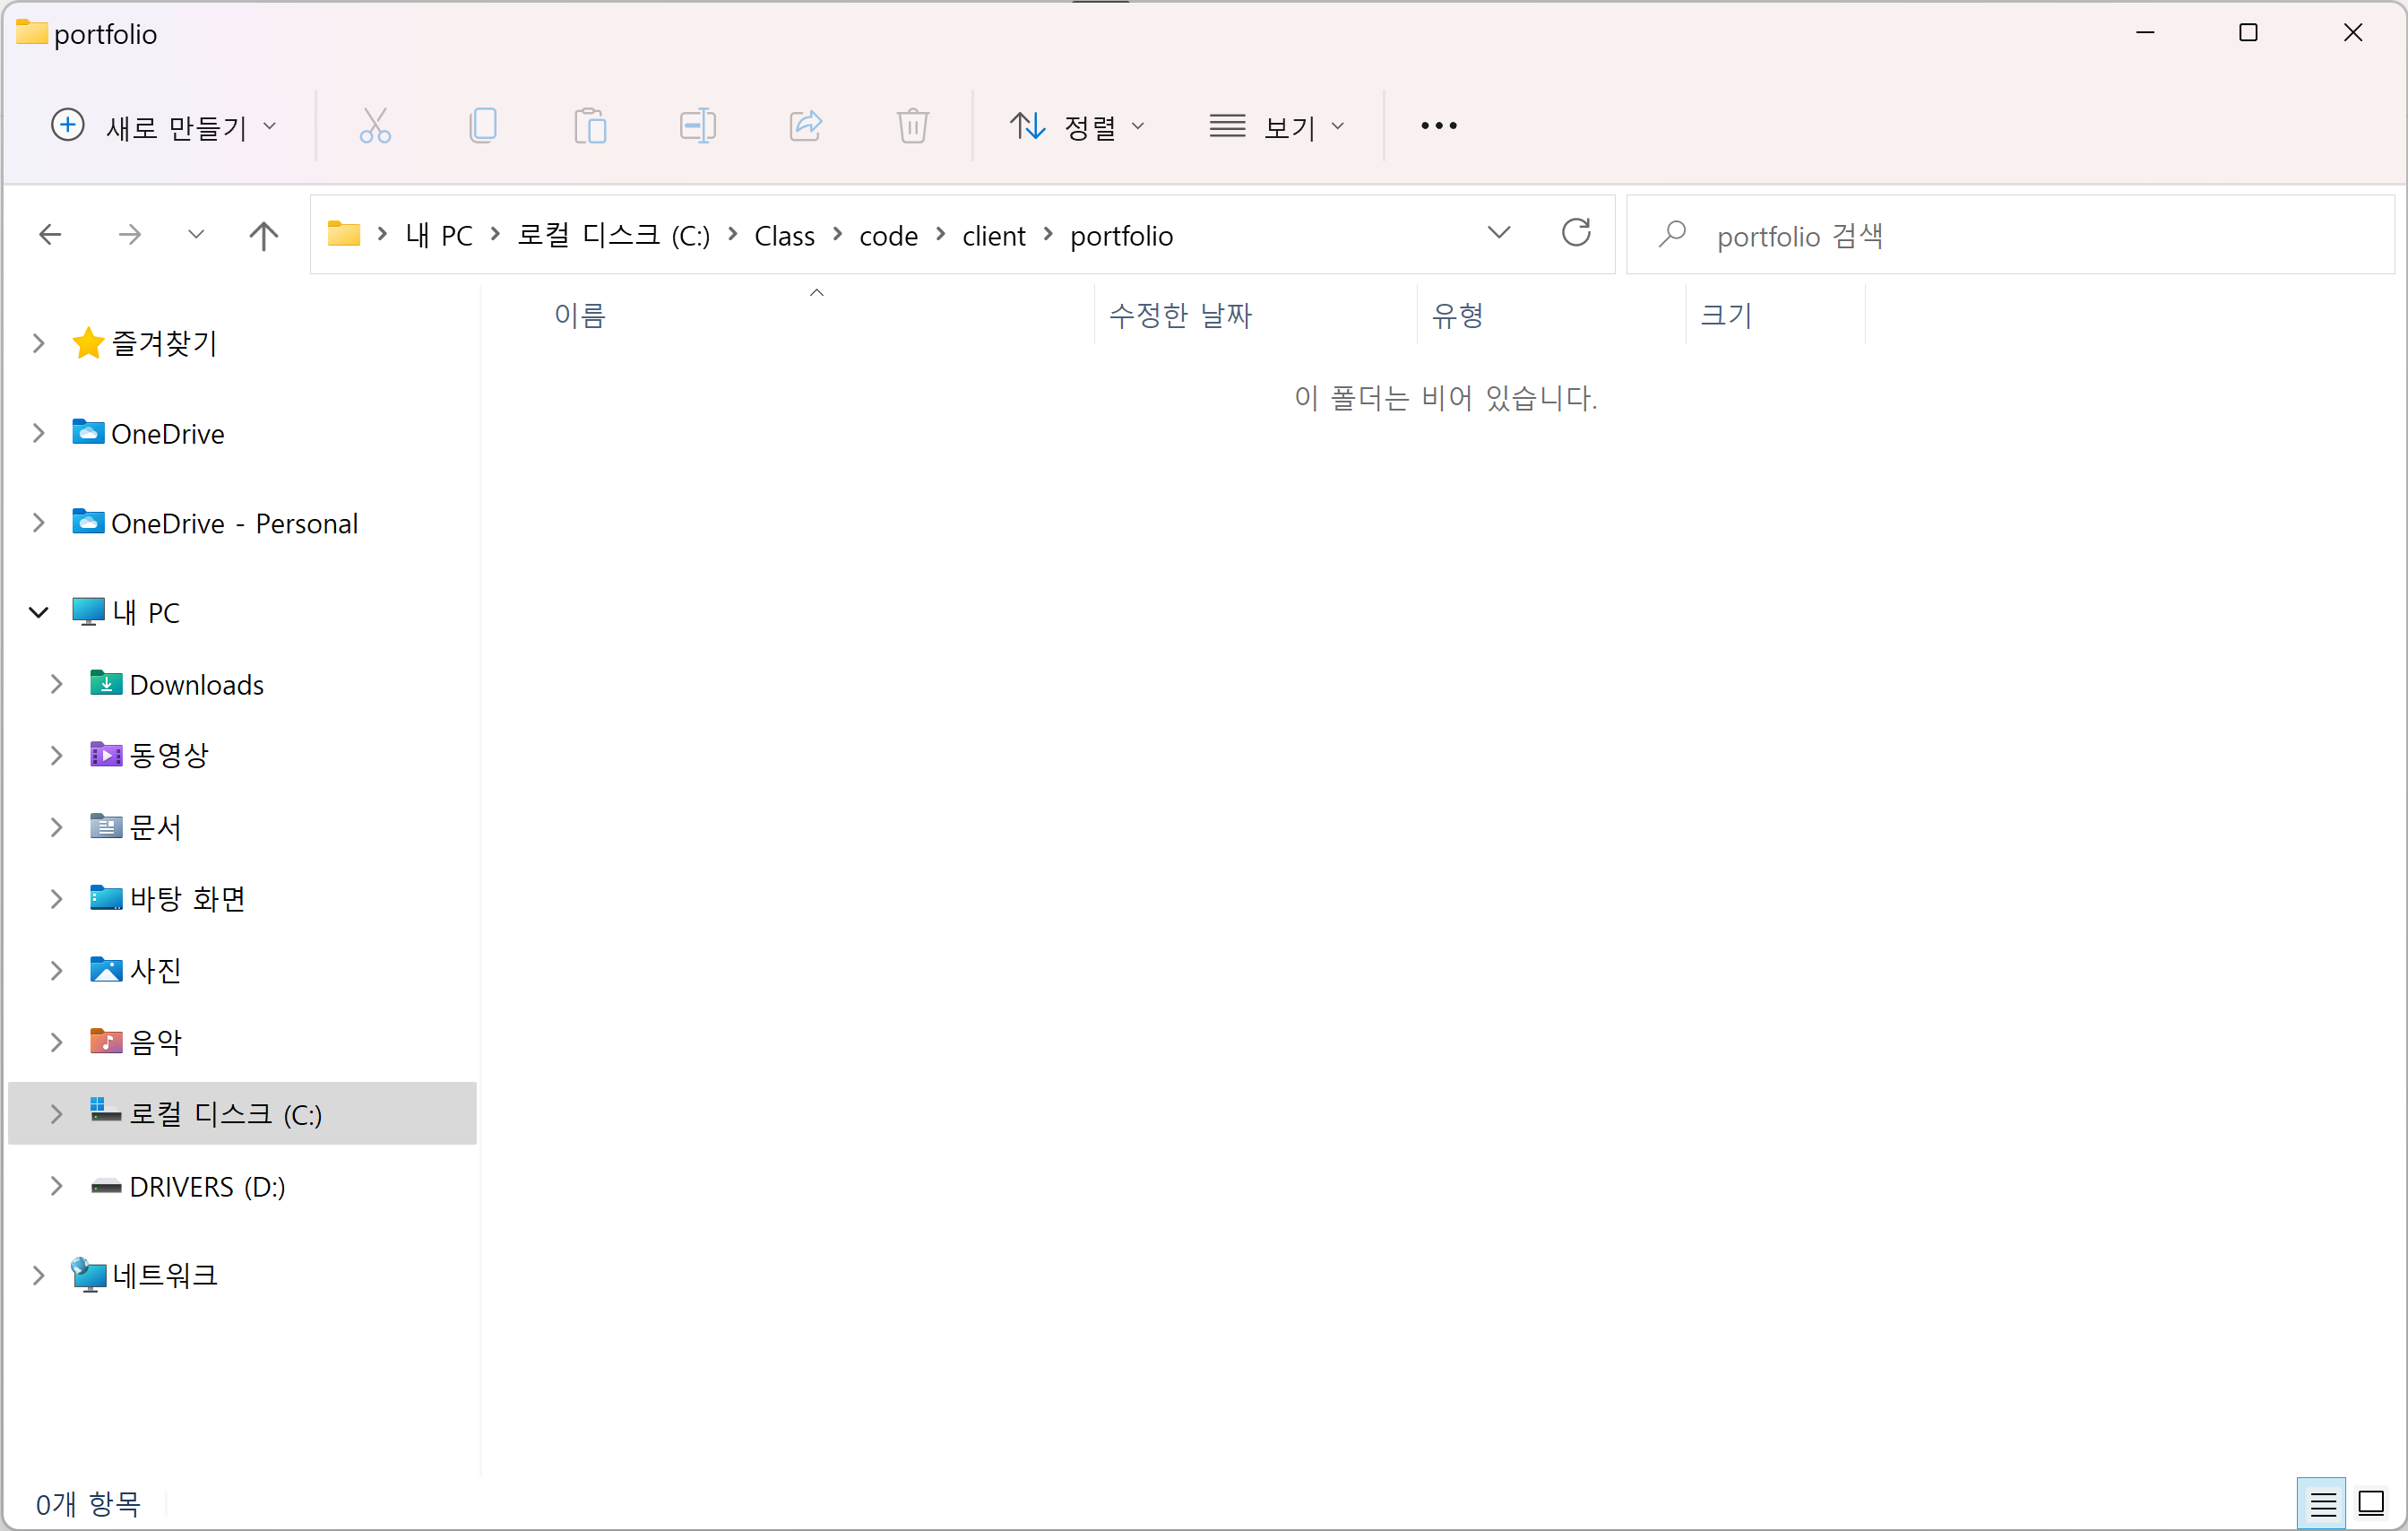
Task: Navigate to Class in the breadcrumb path
Action: click(784, 236)
